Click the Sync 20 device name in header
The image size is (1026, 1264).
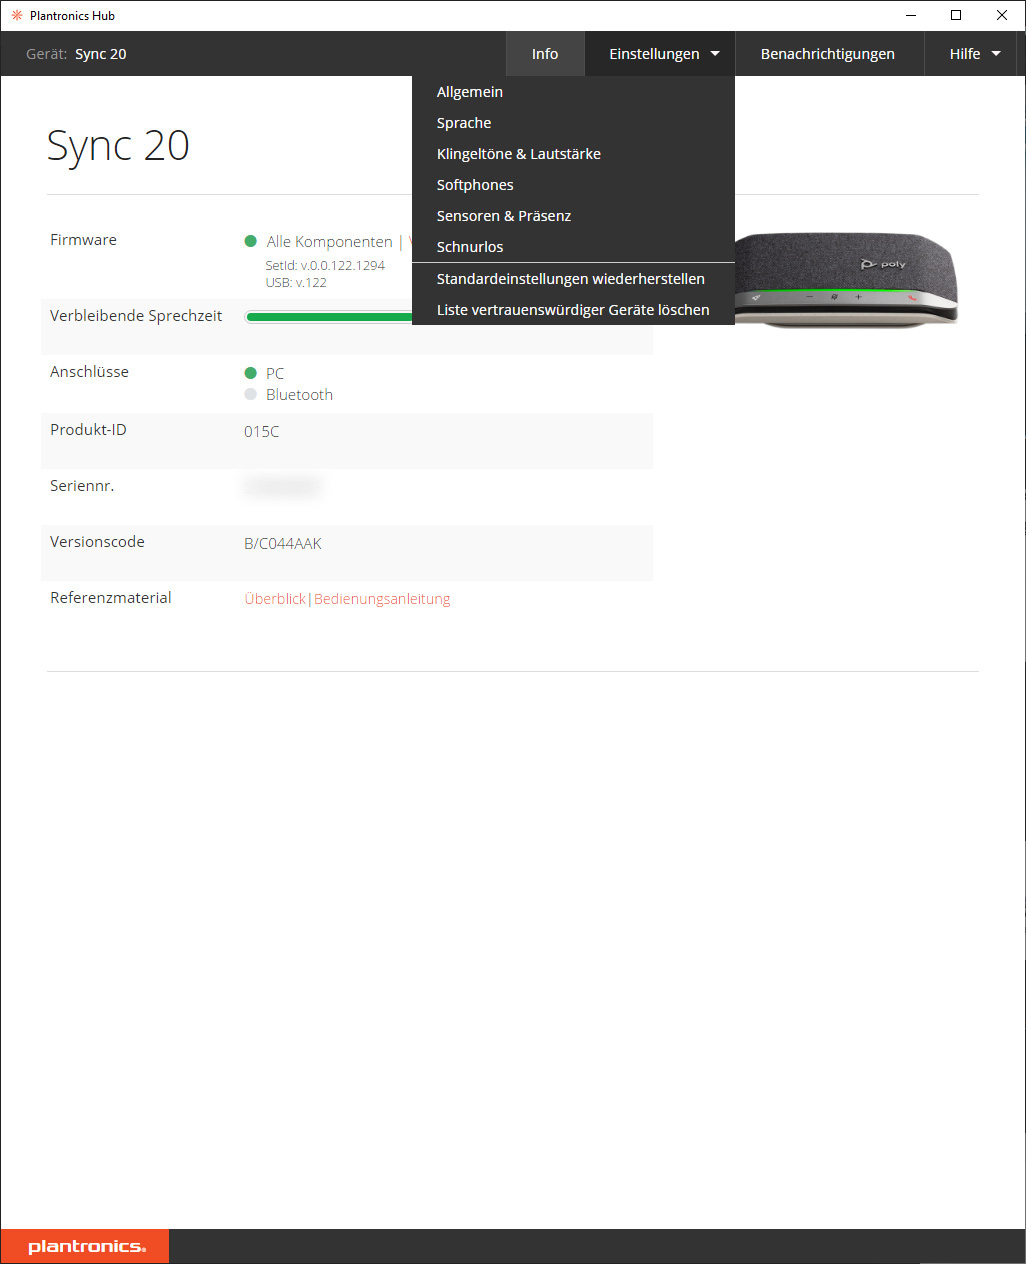click(x=101, y=54)
